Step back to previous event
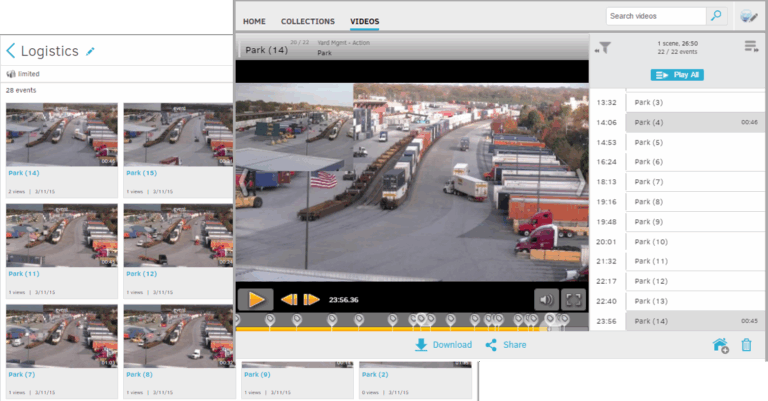 [x=289, y=299]
